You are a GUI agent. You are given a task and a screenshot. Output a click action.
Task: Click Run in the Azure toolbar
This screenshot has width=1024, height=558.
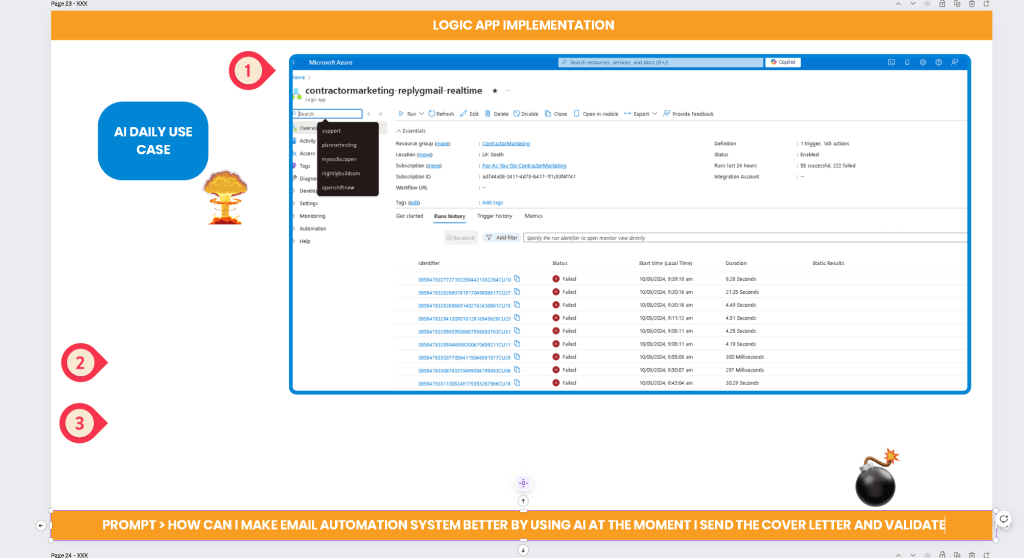(x=408, y=114)
